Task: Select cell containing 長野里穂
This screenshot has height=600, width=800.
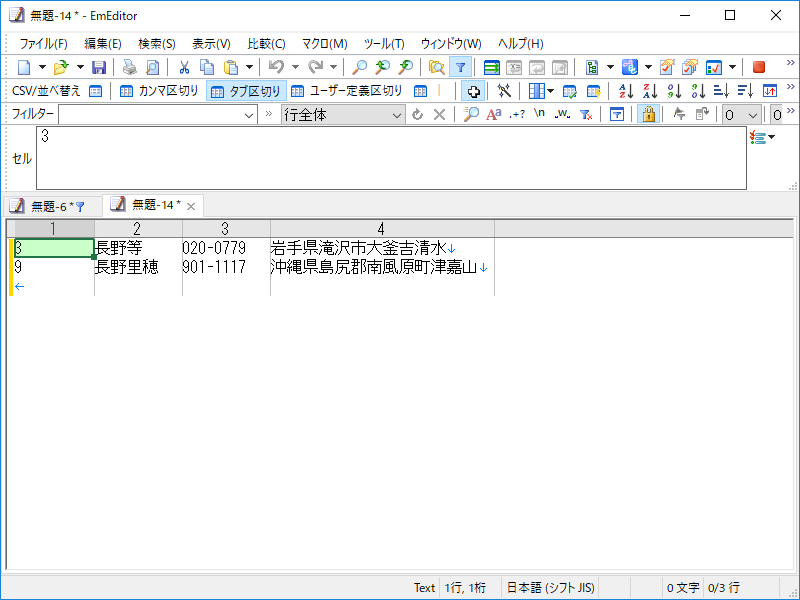Action: coord(138,267)
